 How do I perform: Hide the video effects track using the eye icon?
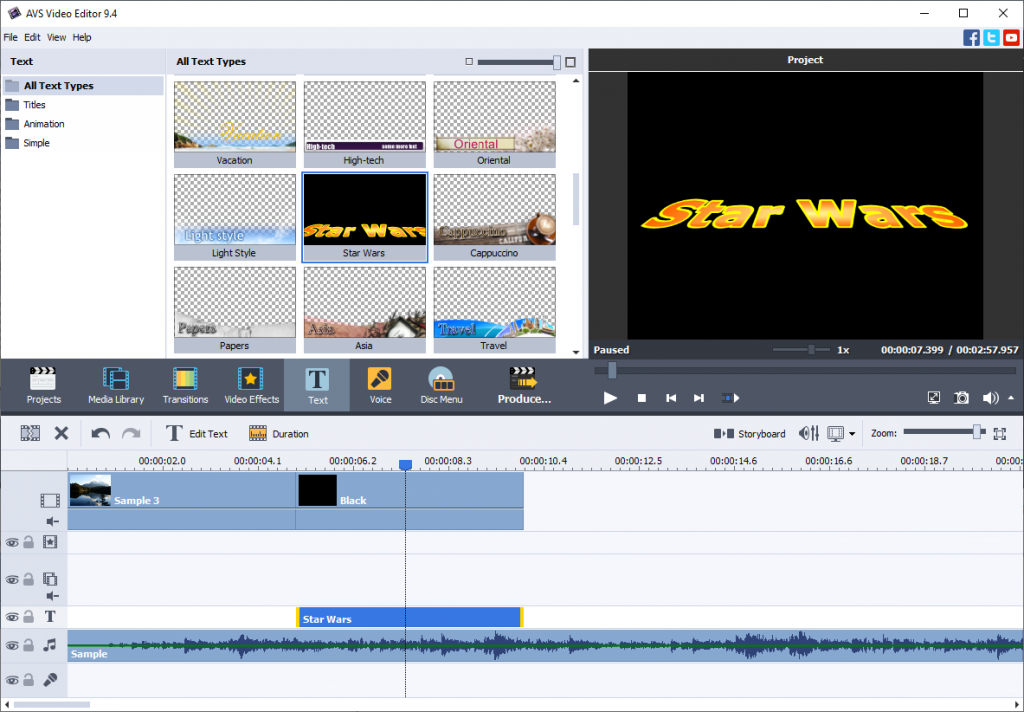point(12,543)
